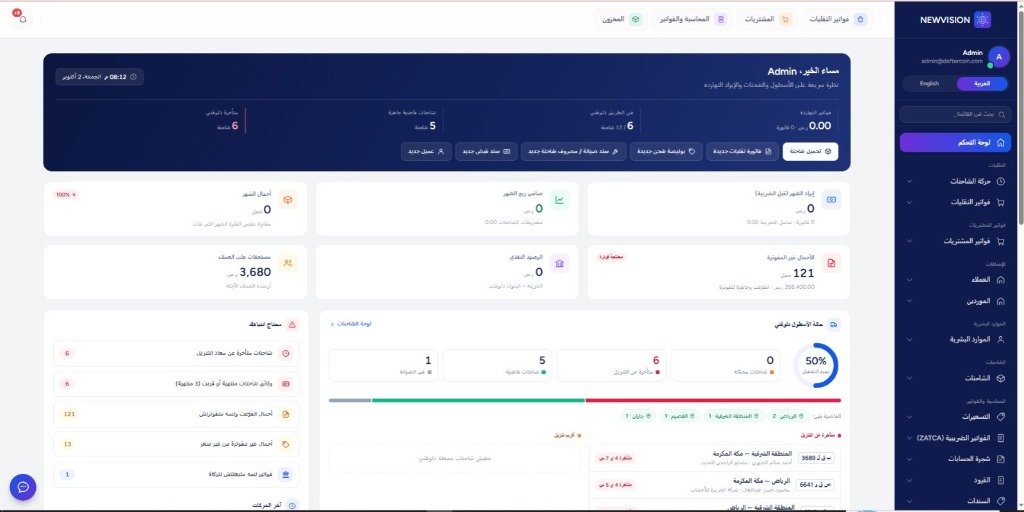Click the sidebar menu search field
Viewport: 1024px width, 512px height.
click(x=955, y=114)
